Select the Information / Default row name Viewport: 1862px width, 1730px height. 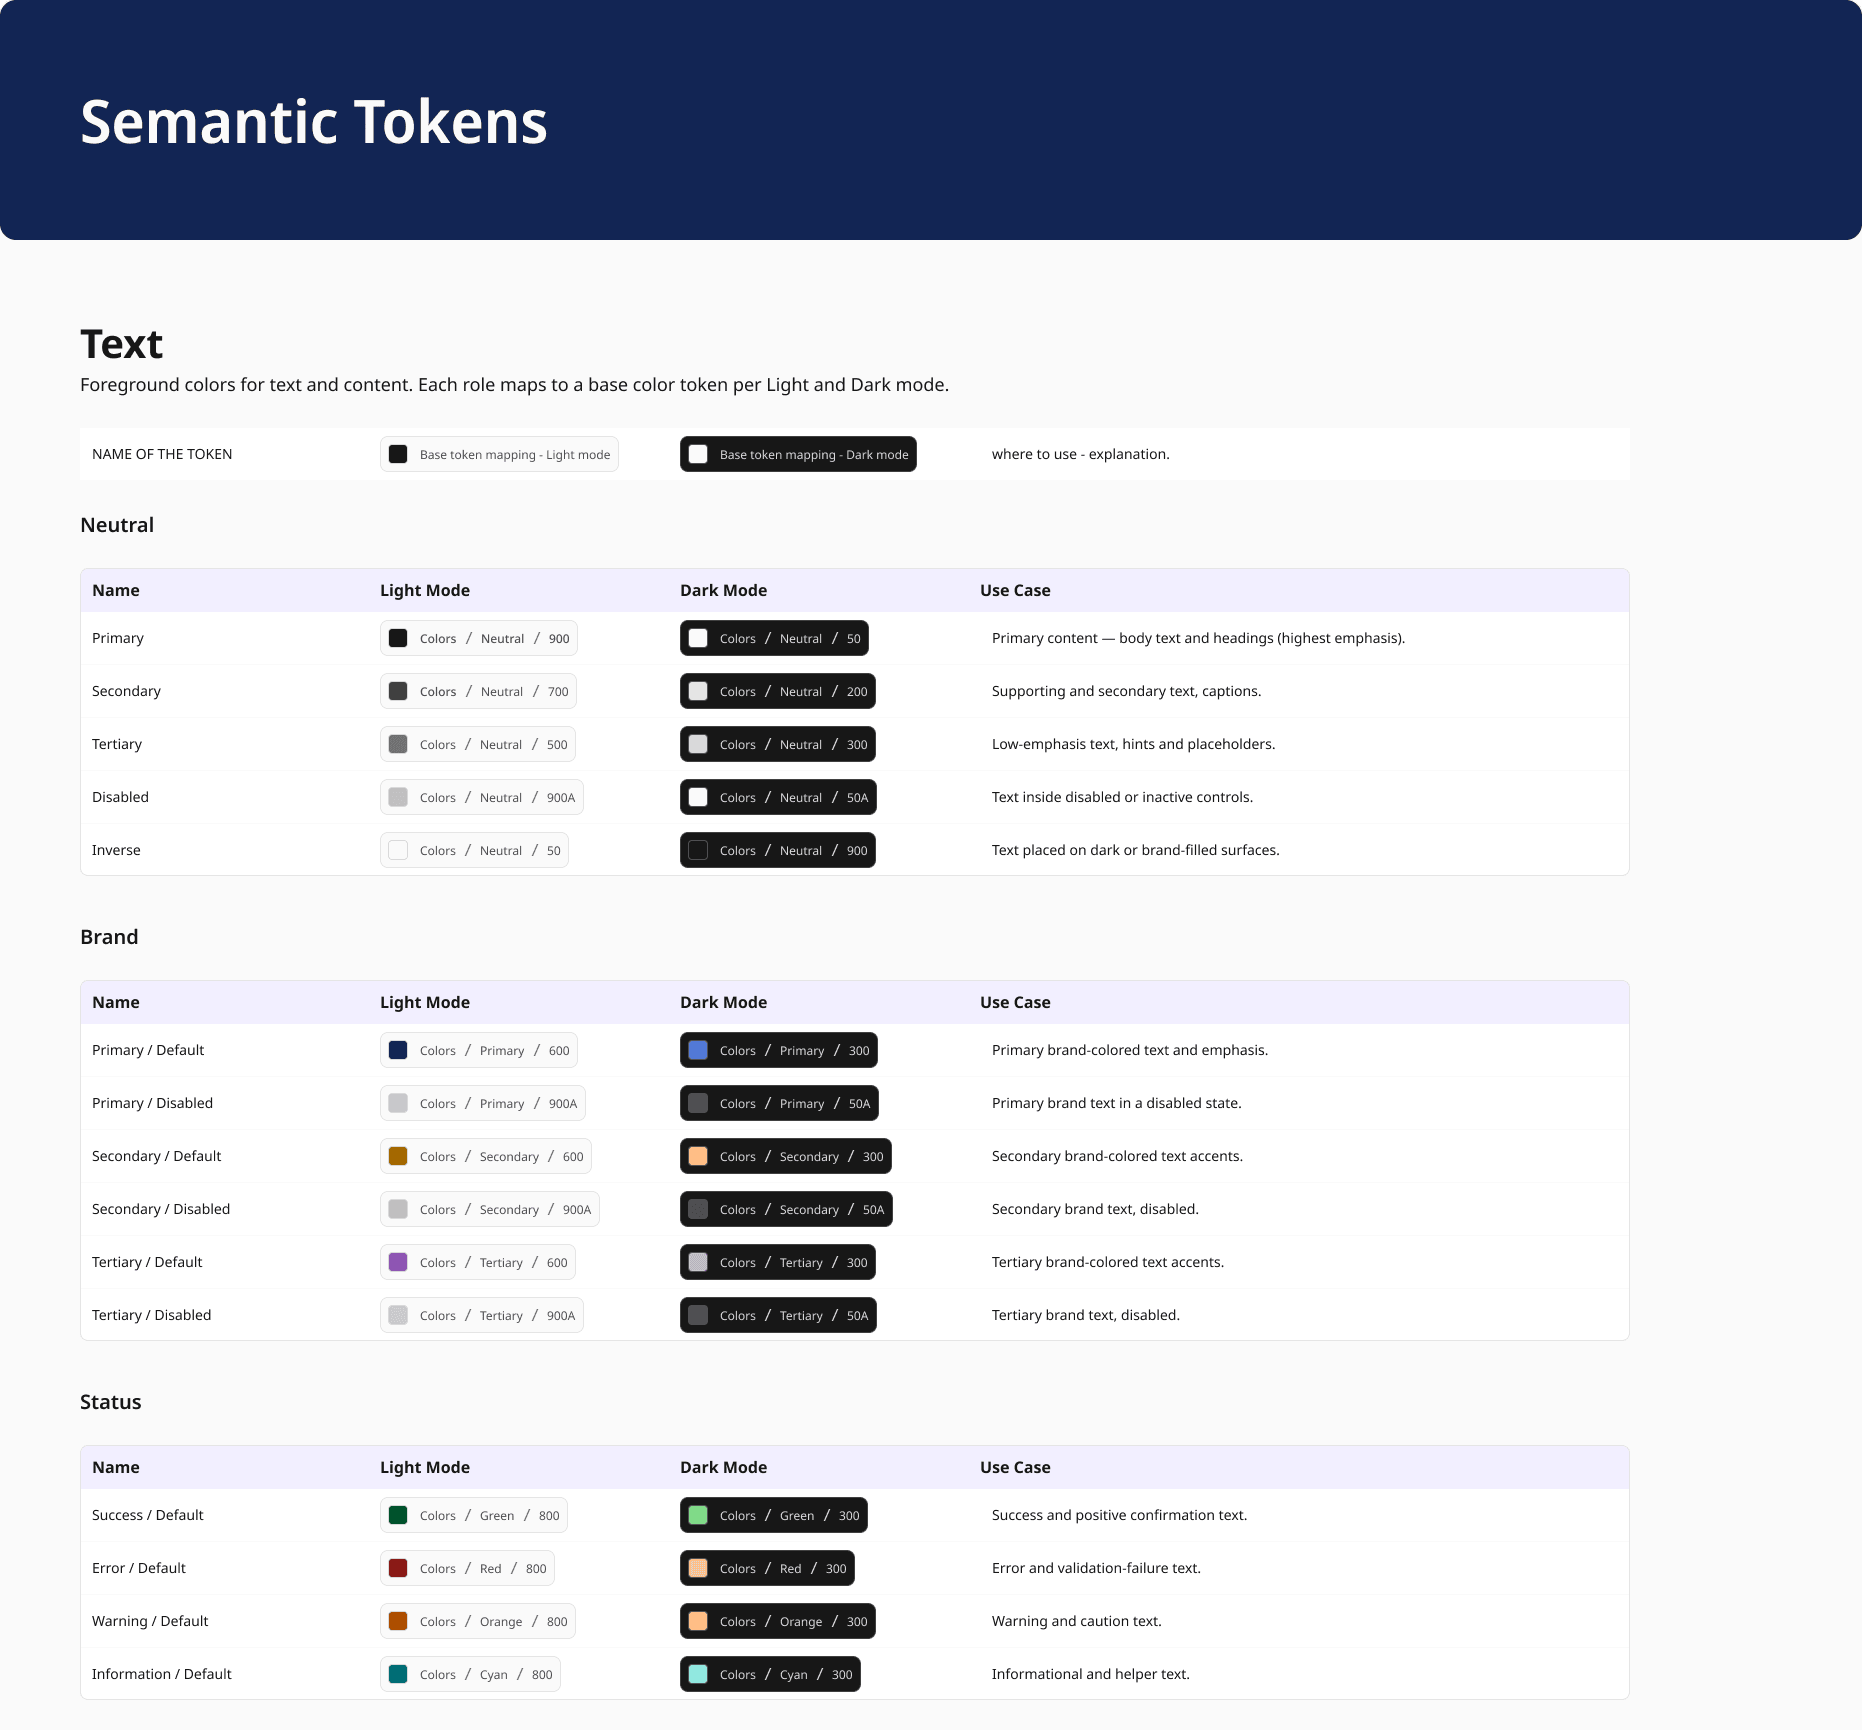(162, 1674)
